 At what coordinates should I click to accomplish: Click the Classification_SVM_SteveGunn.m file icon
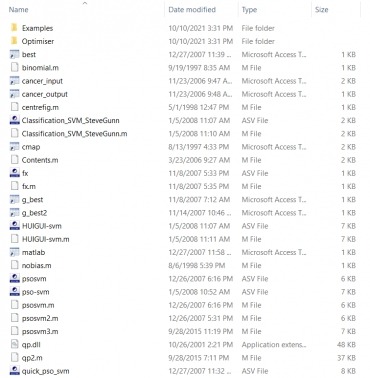click(x=14, y=133)
